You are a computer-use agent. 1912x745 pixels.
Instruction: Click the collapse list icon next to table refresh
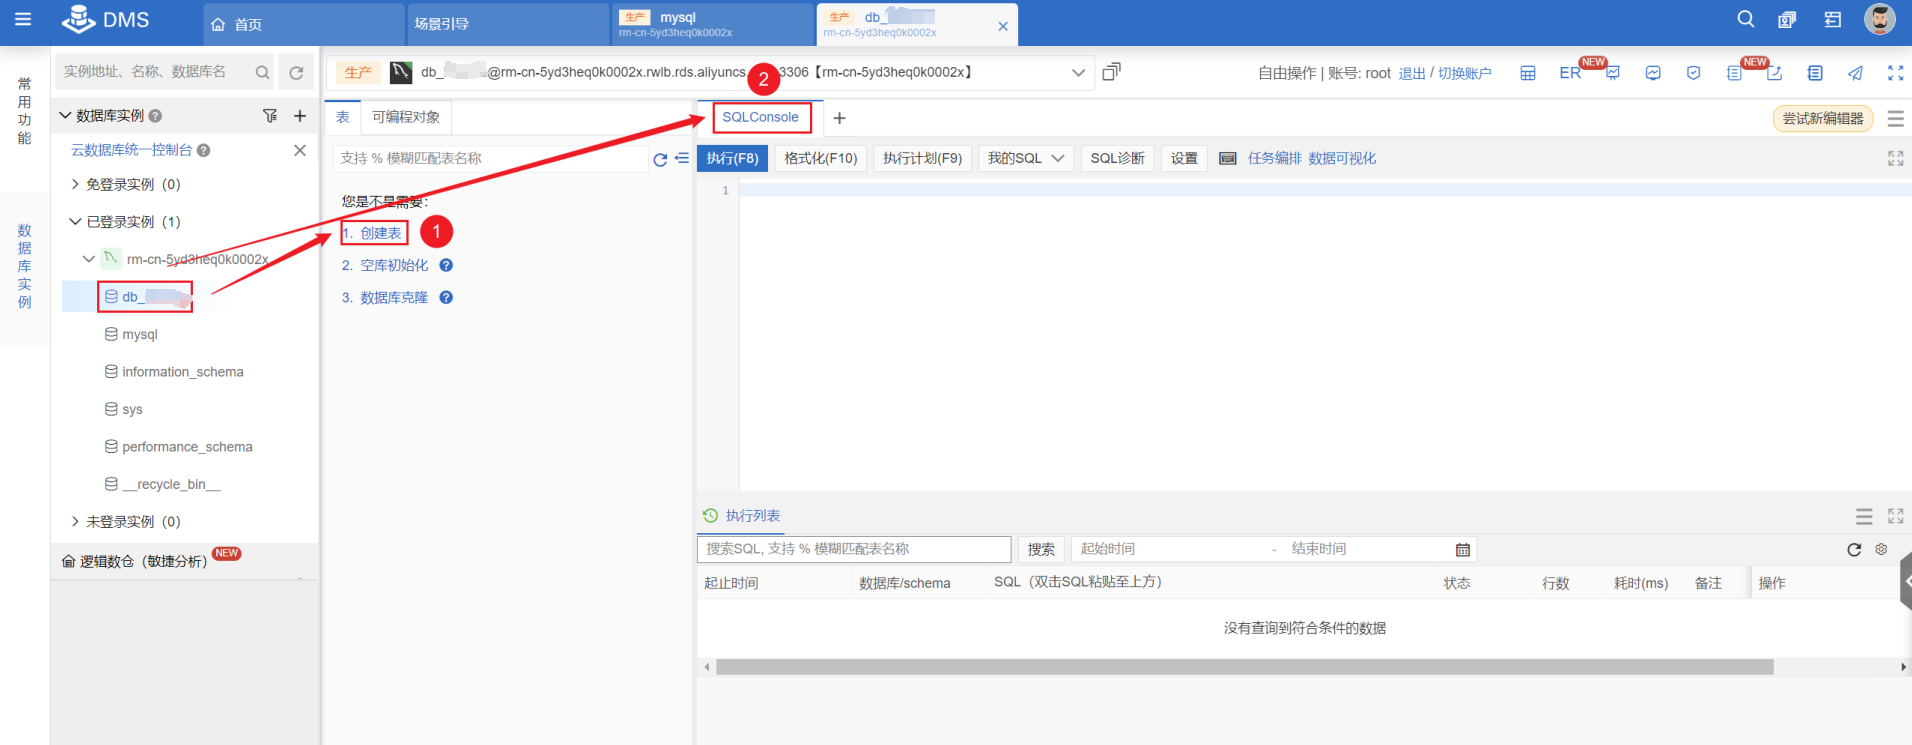(x=682, y=158)
